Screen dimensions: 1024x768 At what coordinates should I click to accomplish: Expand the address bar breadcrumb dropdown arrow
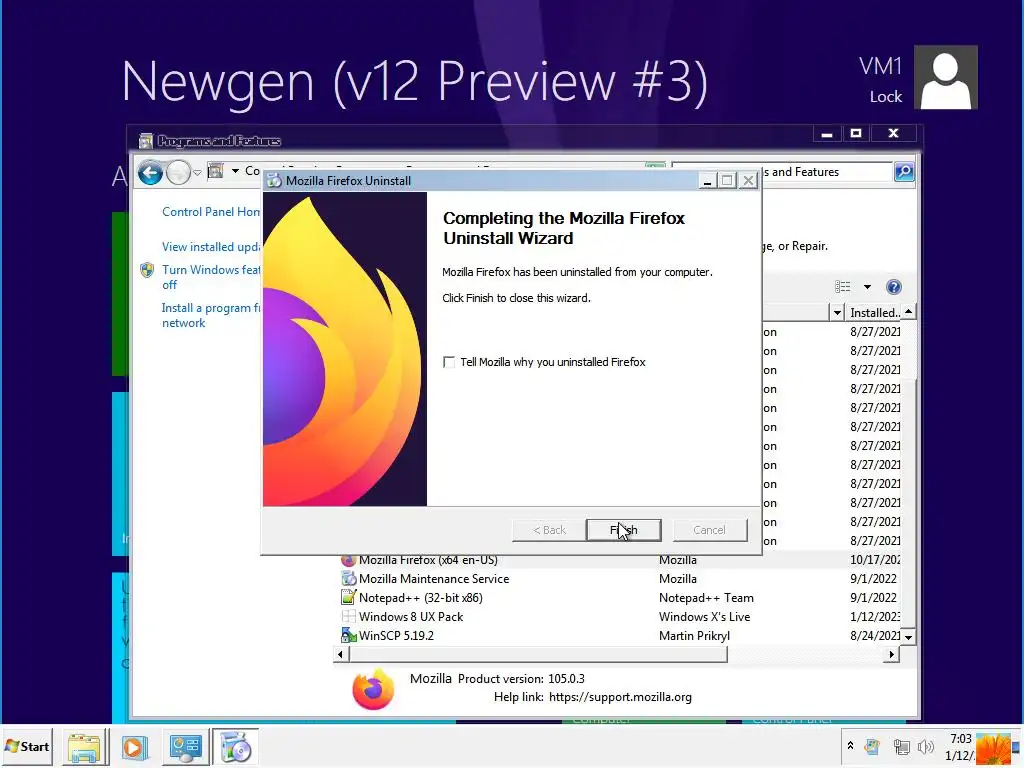[x=235, y=171]
